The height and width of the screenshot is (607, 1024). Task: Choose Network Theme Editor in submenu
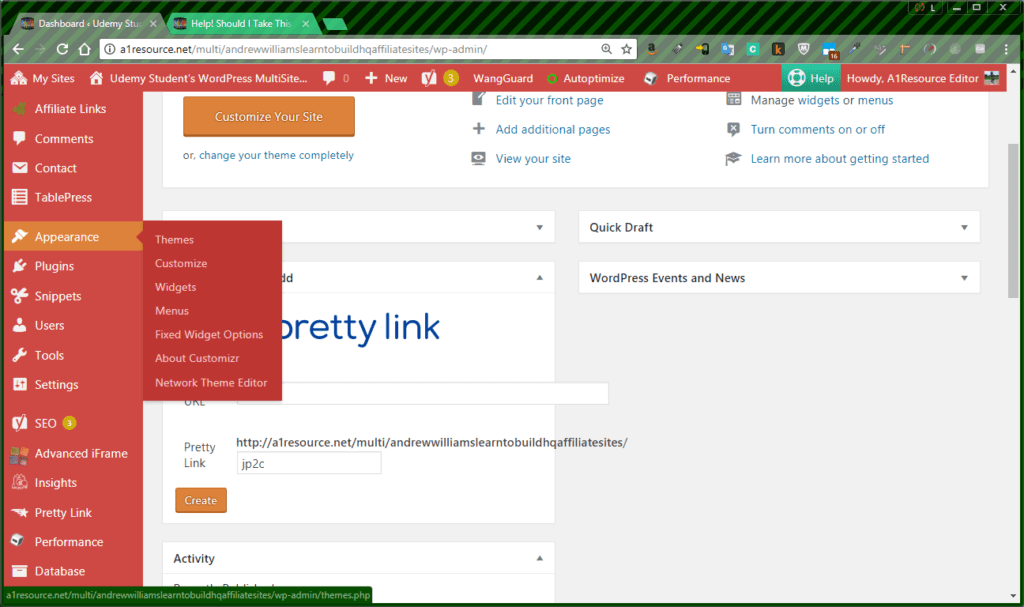211,382
